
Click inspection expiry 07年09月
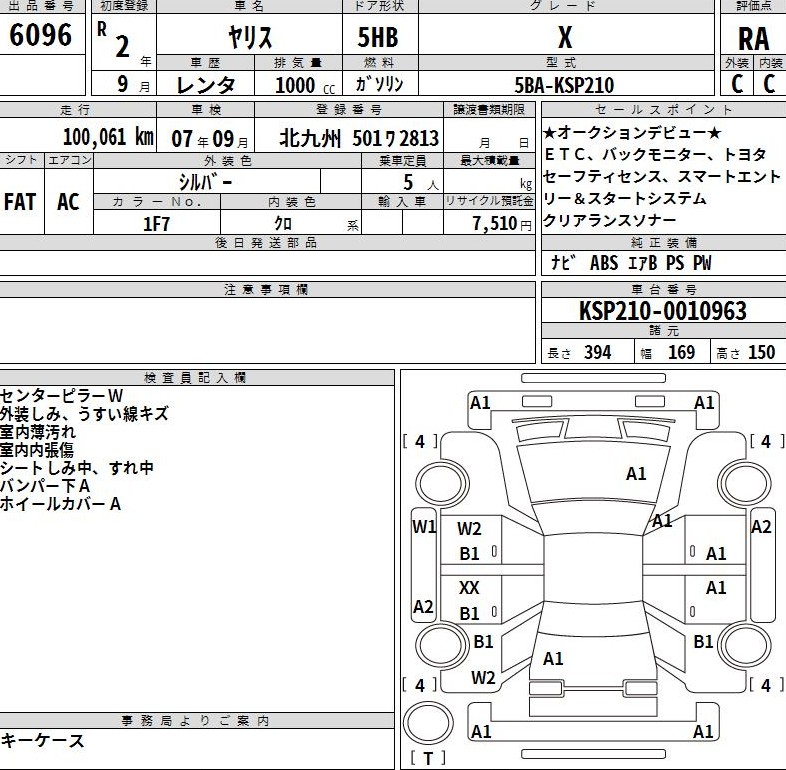(x=209, y=138)
